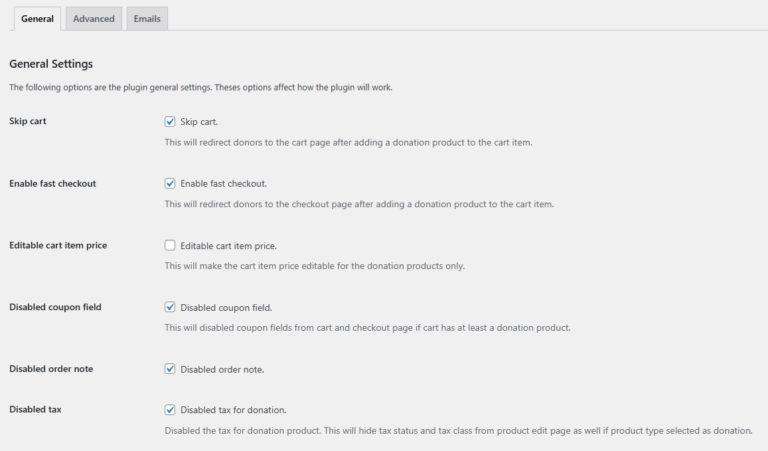Click the bold Skip cart row label
This screenshot has width=768, height=451.
coord(27,121)
